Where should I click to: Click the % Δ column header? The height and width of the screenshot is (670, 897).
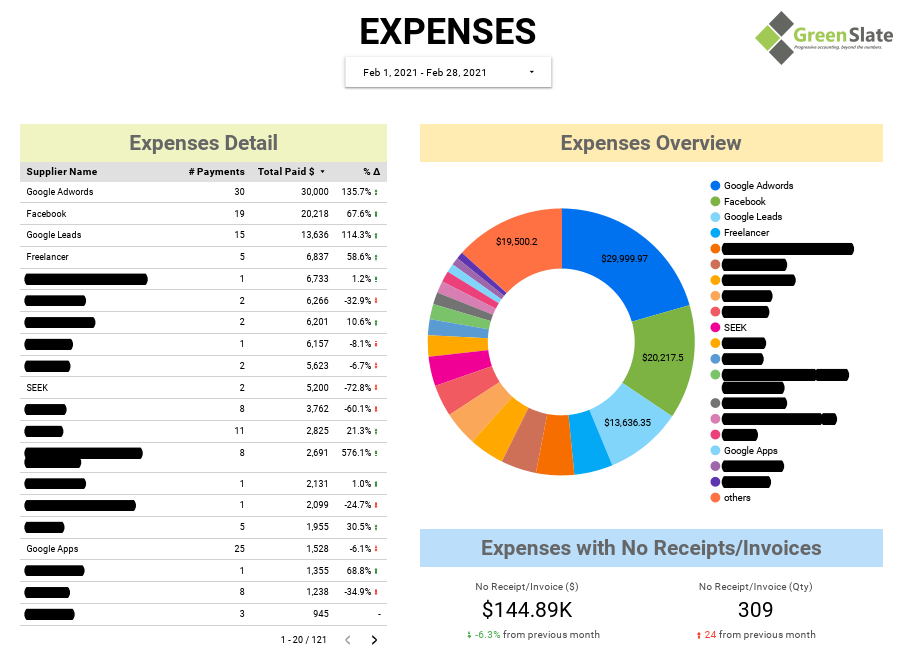point(372,172)
